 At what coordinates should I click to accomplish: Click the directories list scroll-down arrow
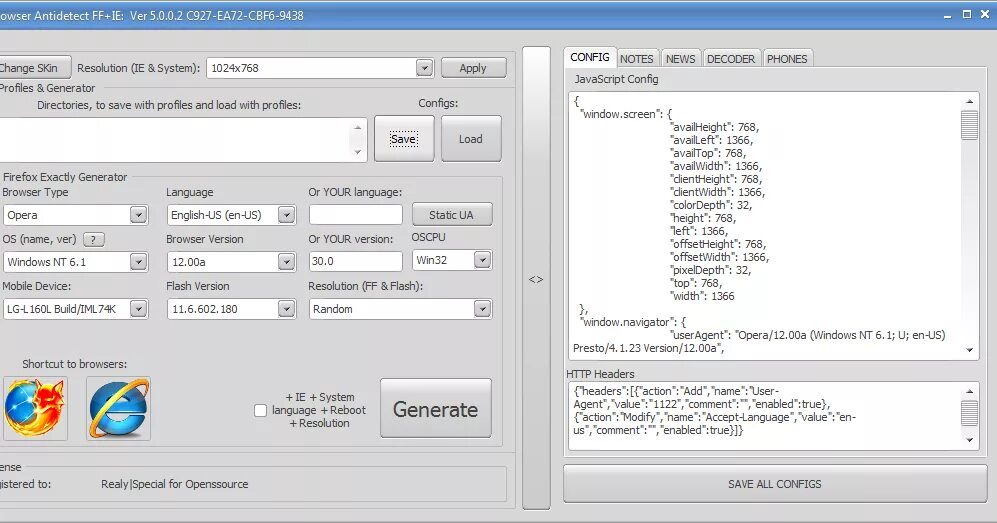click(357, 152)
